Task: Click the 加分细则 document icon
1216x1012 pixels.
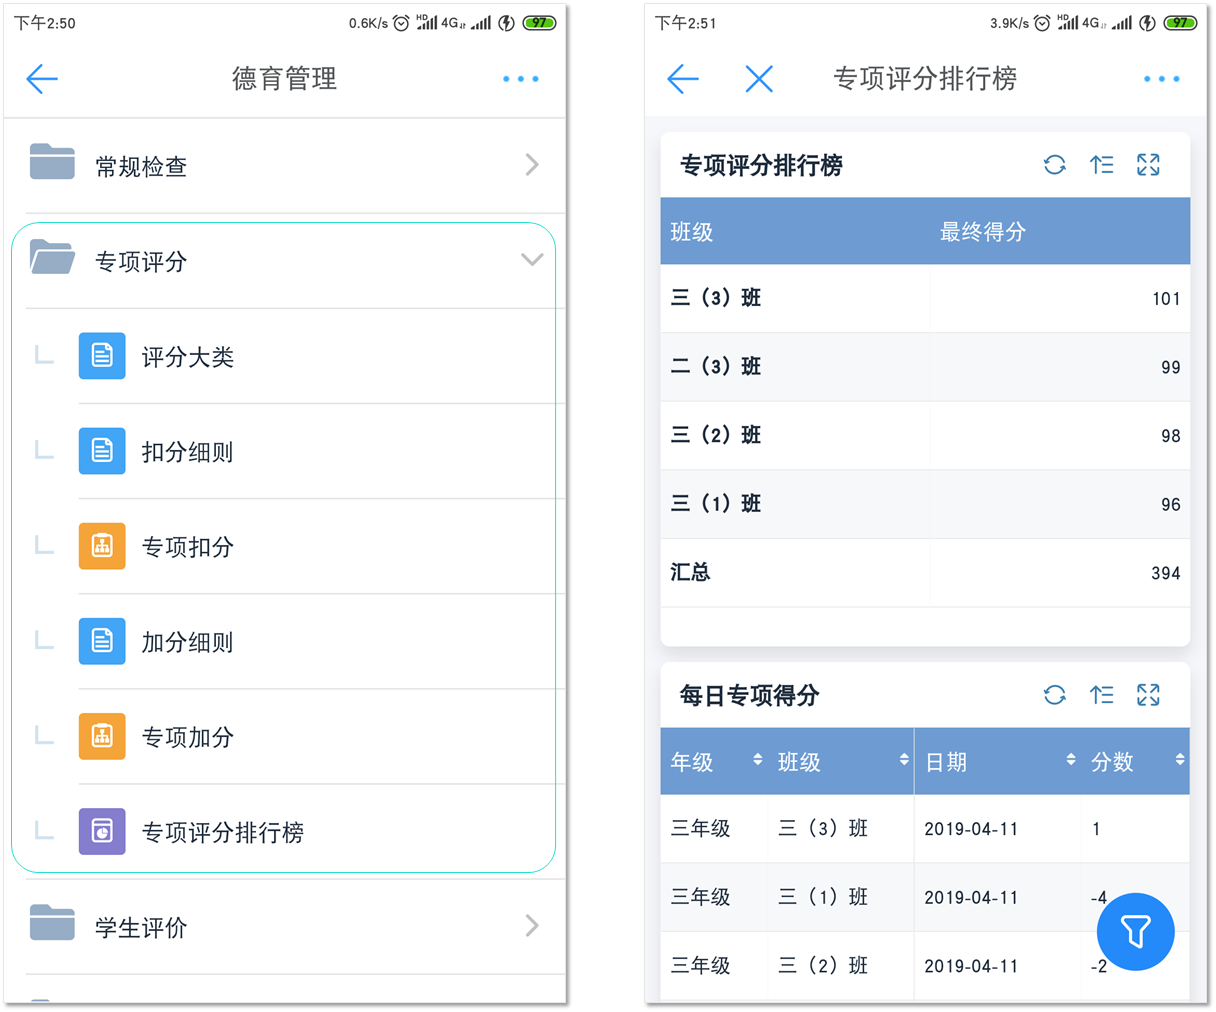Action: [x=102, y=641]
